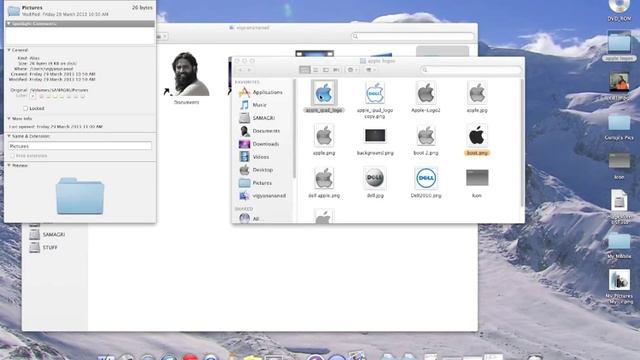Select the Dell2010.png file

pyautogui.click(x=426, y=182)
